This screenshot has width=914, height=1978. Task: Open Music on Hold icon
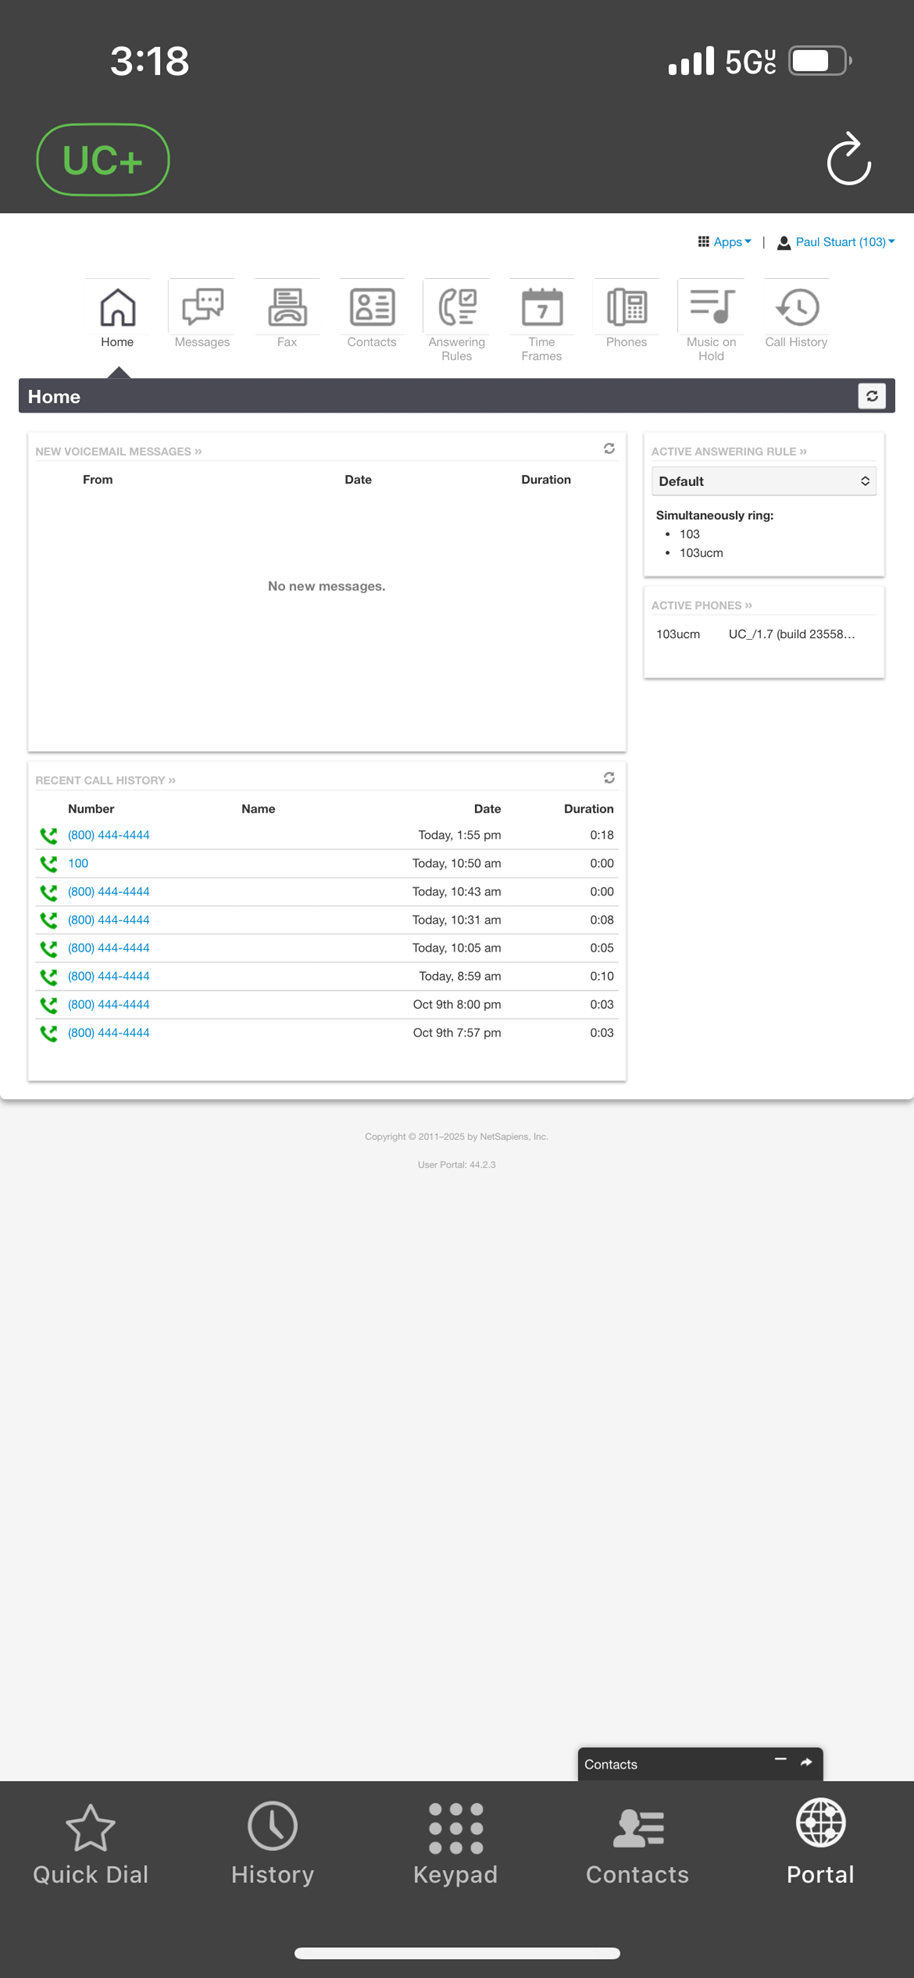711,309
